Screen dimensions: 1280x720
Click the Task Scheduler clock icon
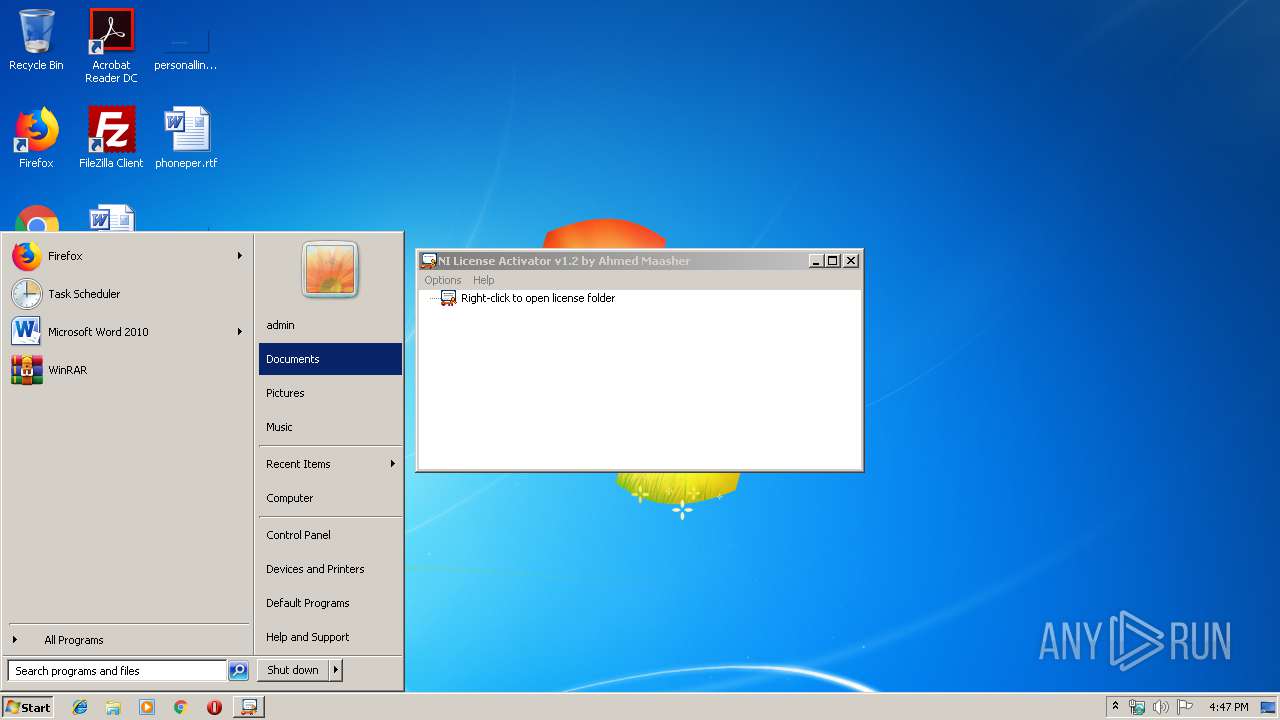pyautogui.click(x=27, y=294)
